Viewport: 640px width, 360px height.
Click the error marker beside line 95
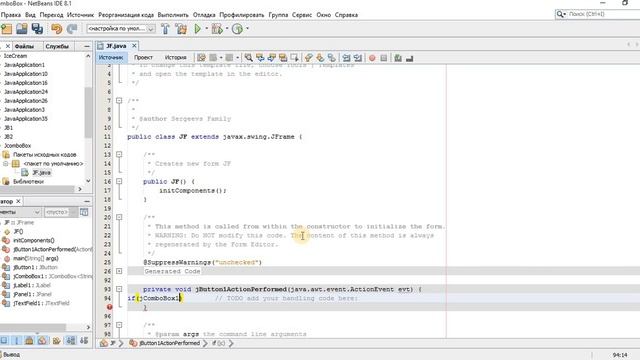pyautogui.click(x=109, y=307)
